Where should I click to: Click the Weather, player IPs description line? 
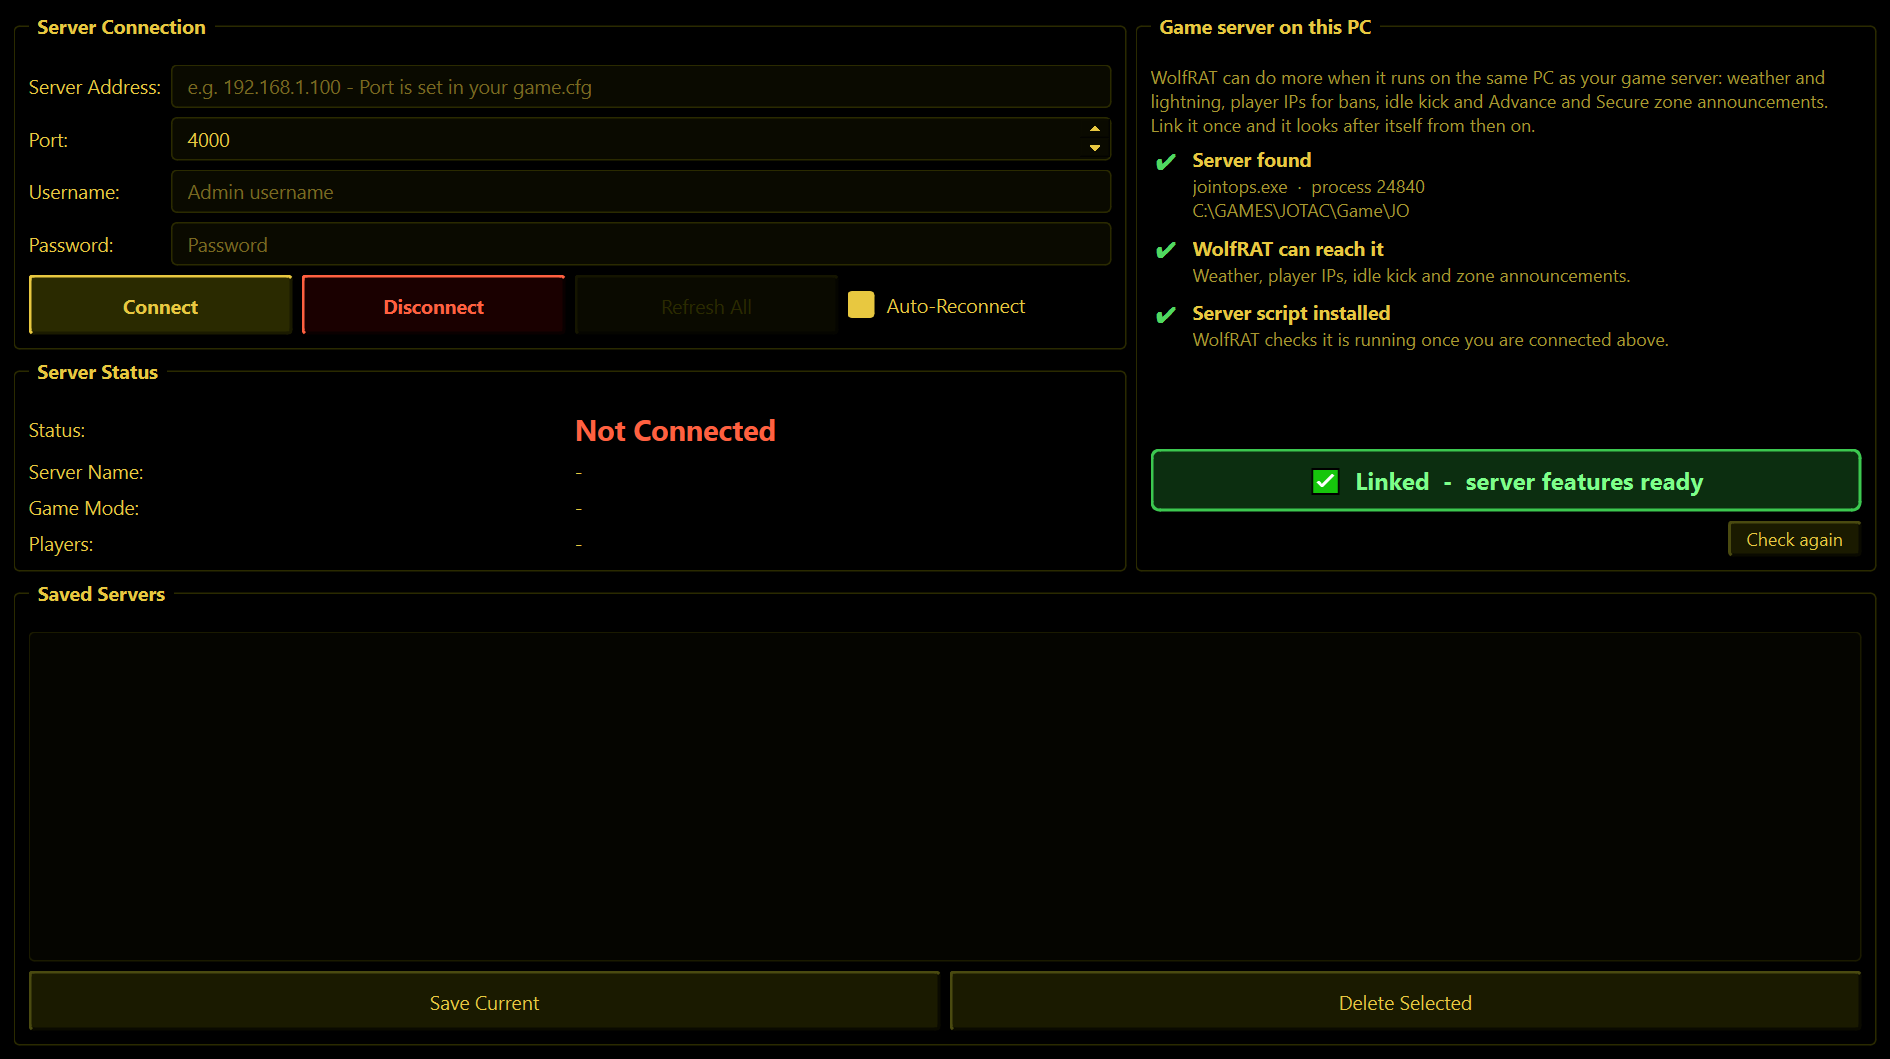pyautogui.click(x=1411, y=276)
